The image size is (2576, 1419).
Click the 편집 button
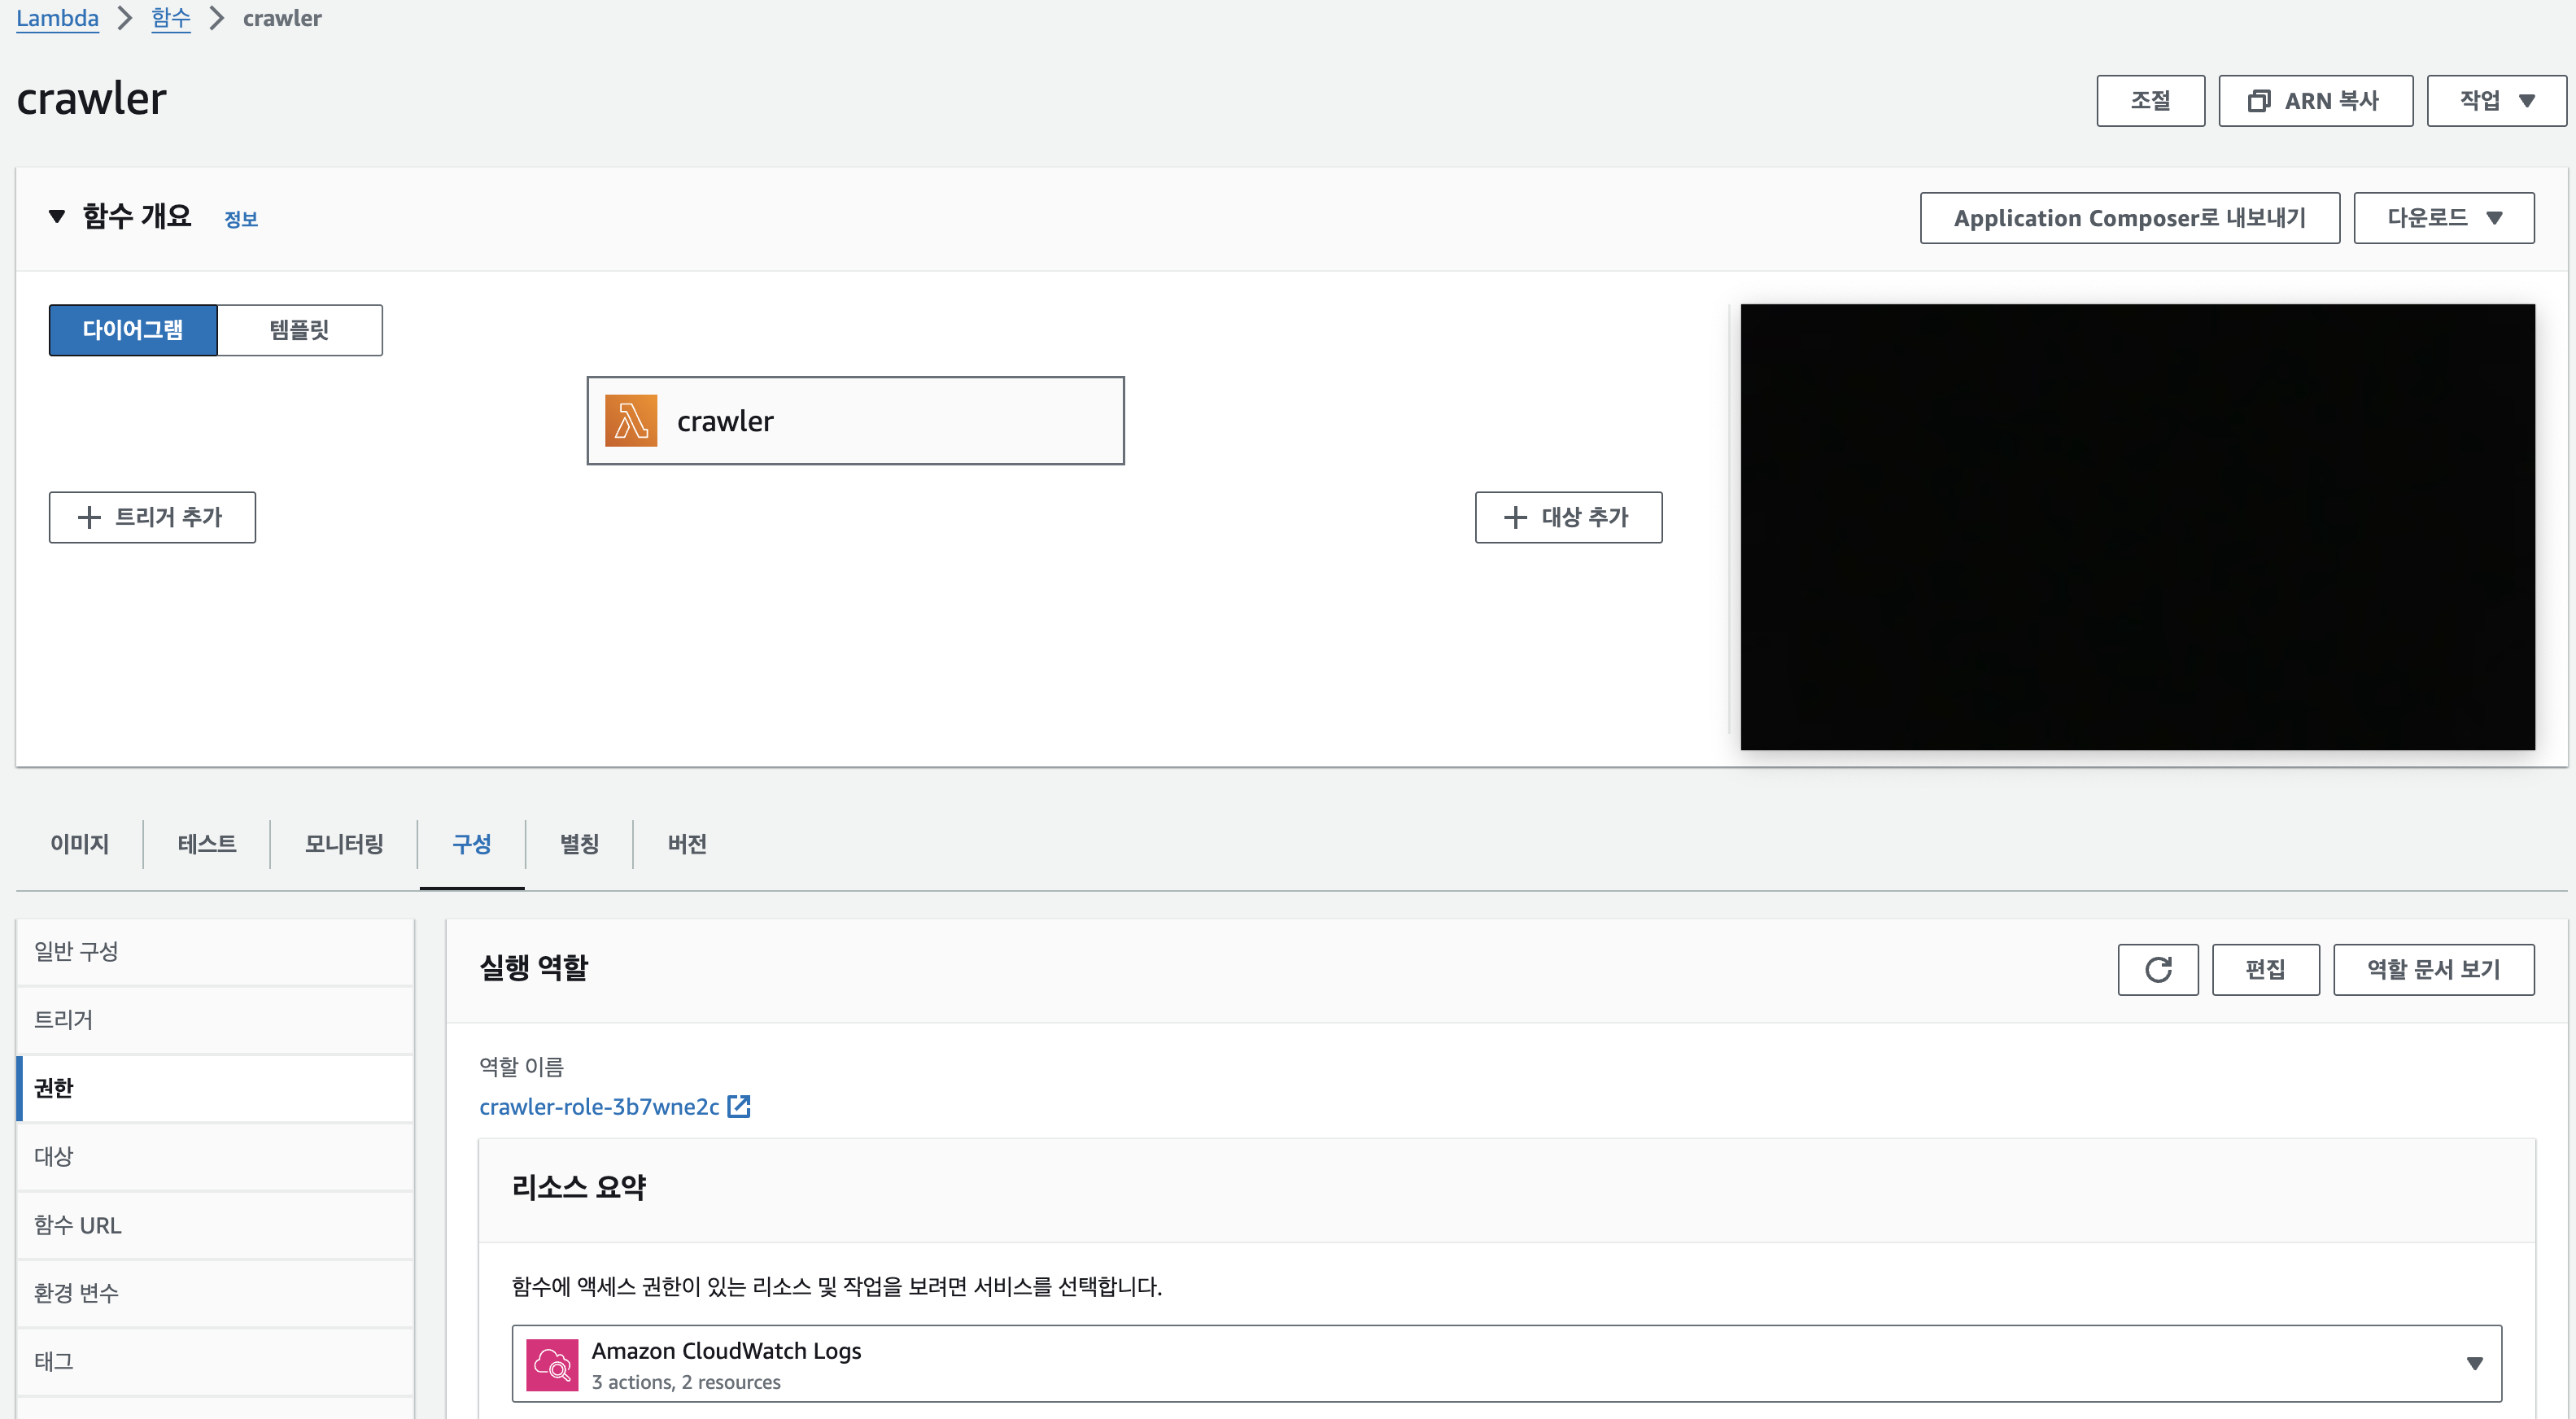(2265, 969)
